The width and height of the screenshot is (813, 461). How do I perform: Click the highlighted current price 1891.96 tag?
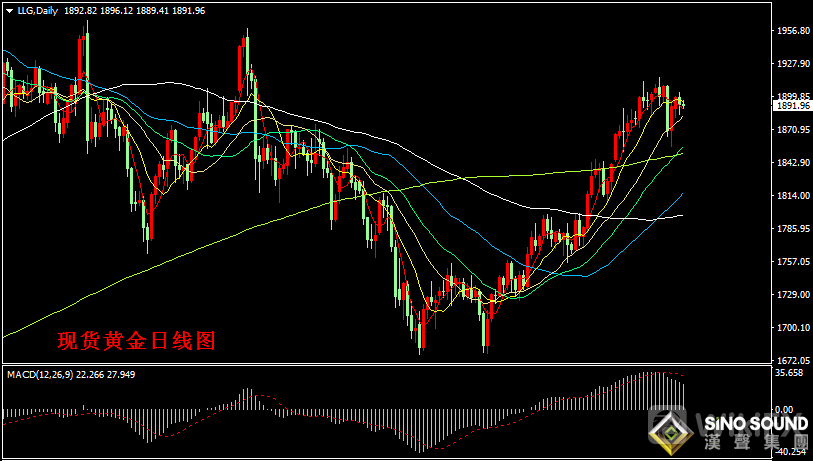click(x=792, y=105)
